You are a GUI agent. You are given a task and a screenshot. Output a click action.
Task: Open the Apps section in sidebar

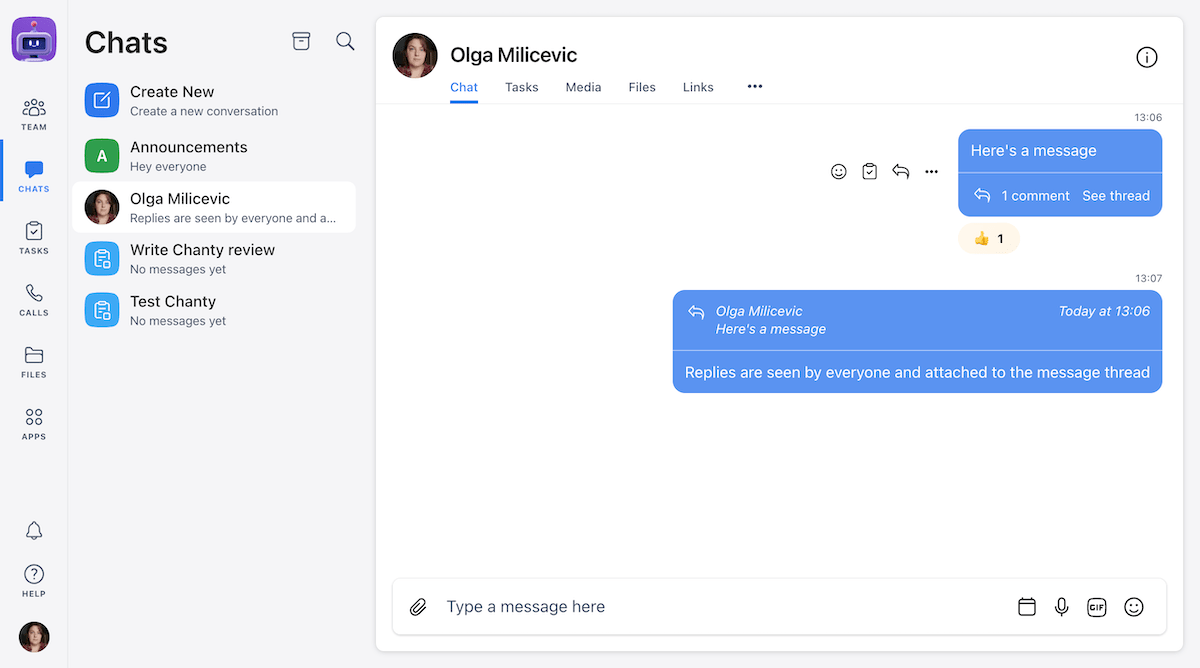[34, 424]
